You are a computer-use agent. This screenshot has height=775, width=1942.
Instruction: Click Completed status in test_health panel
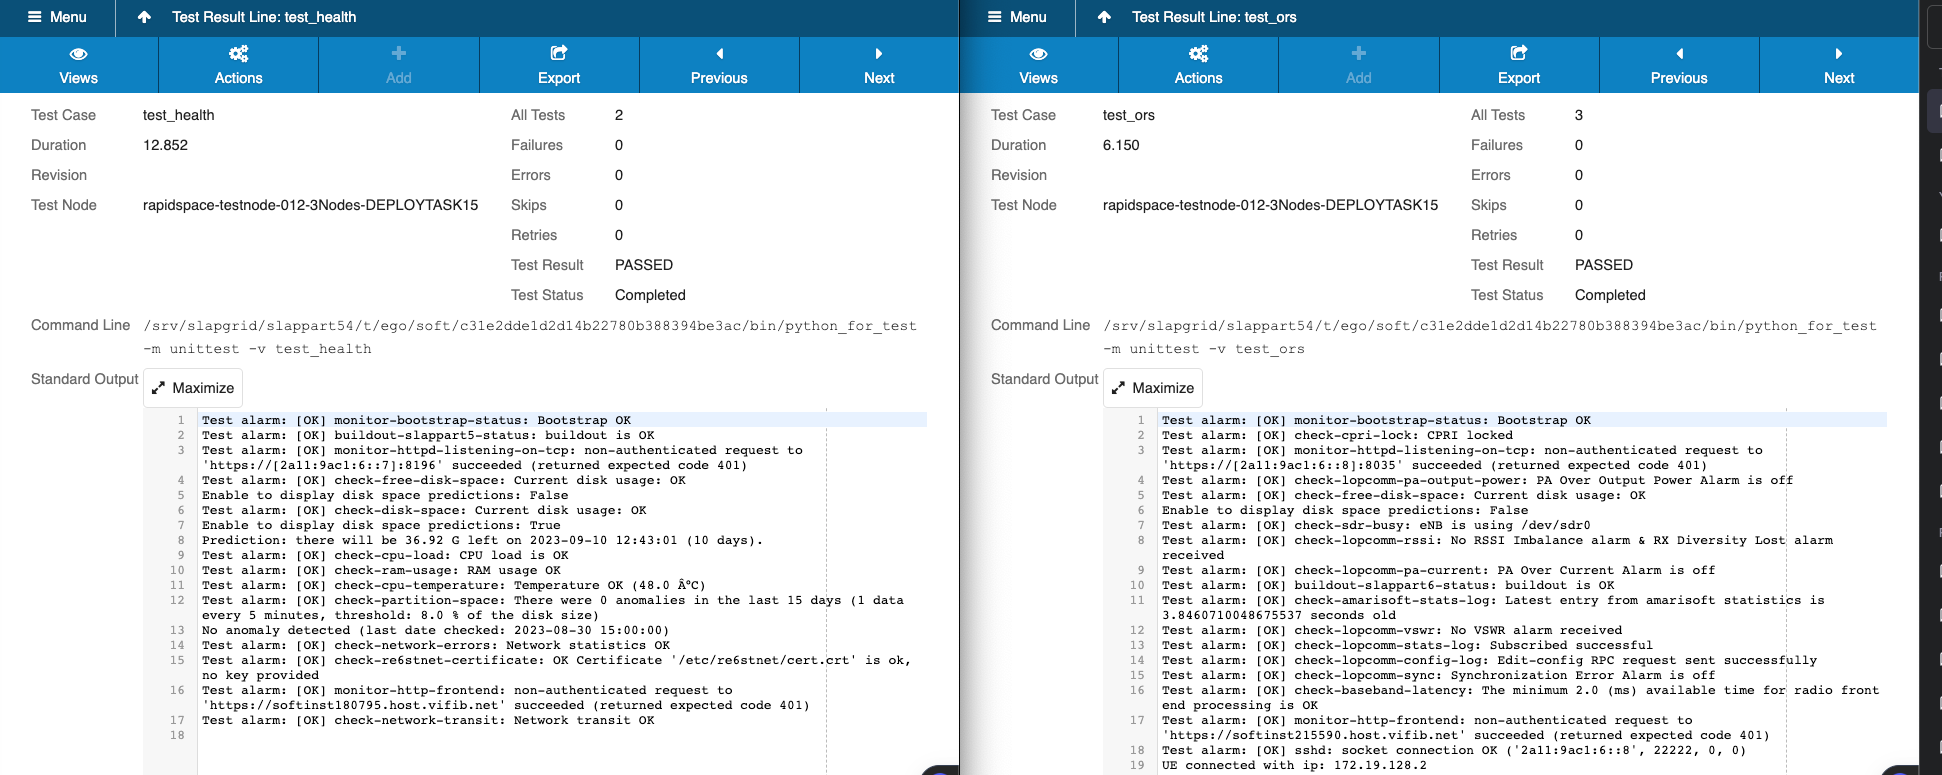[x=650, y=295]
